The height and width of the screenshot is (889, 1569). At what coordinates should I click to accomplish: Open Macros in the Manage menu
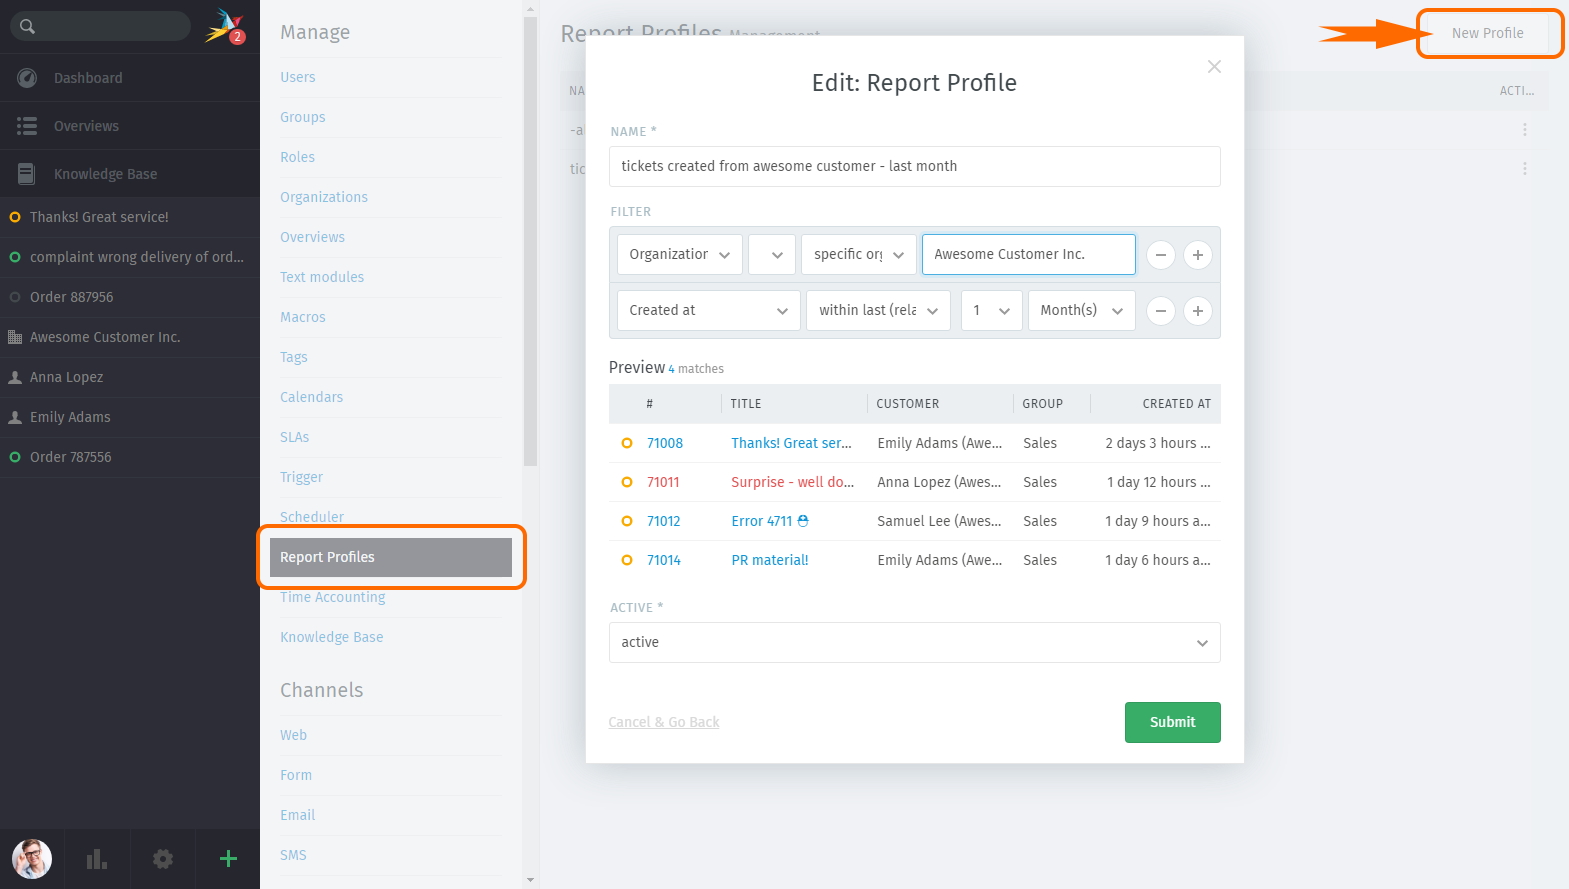click(303, 317)
